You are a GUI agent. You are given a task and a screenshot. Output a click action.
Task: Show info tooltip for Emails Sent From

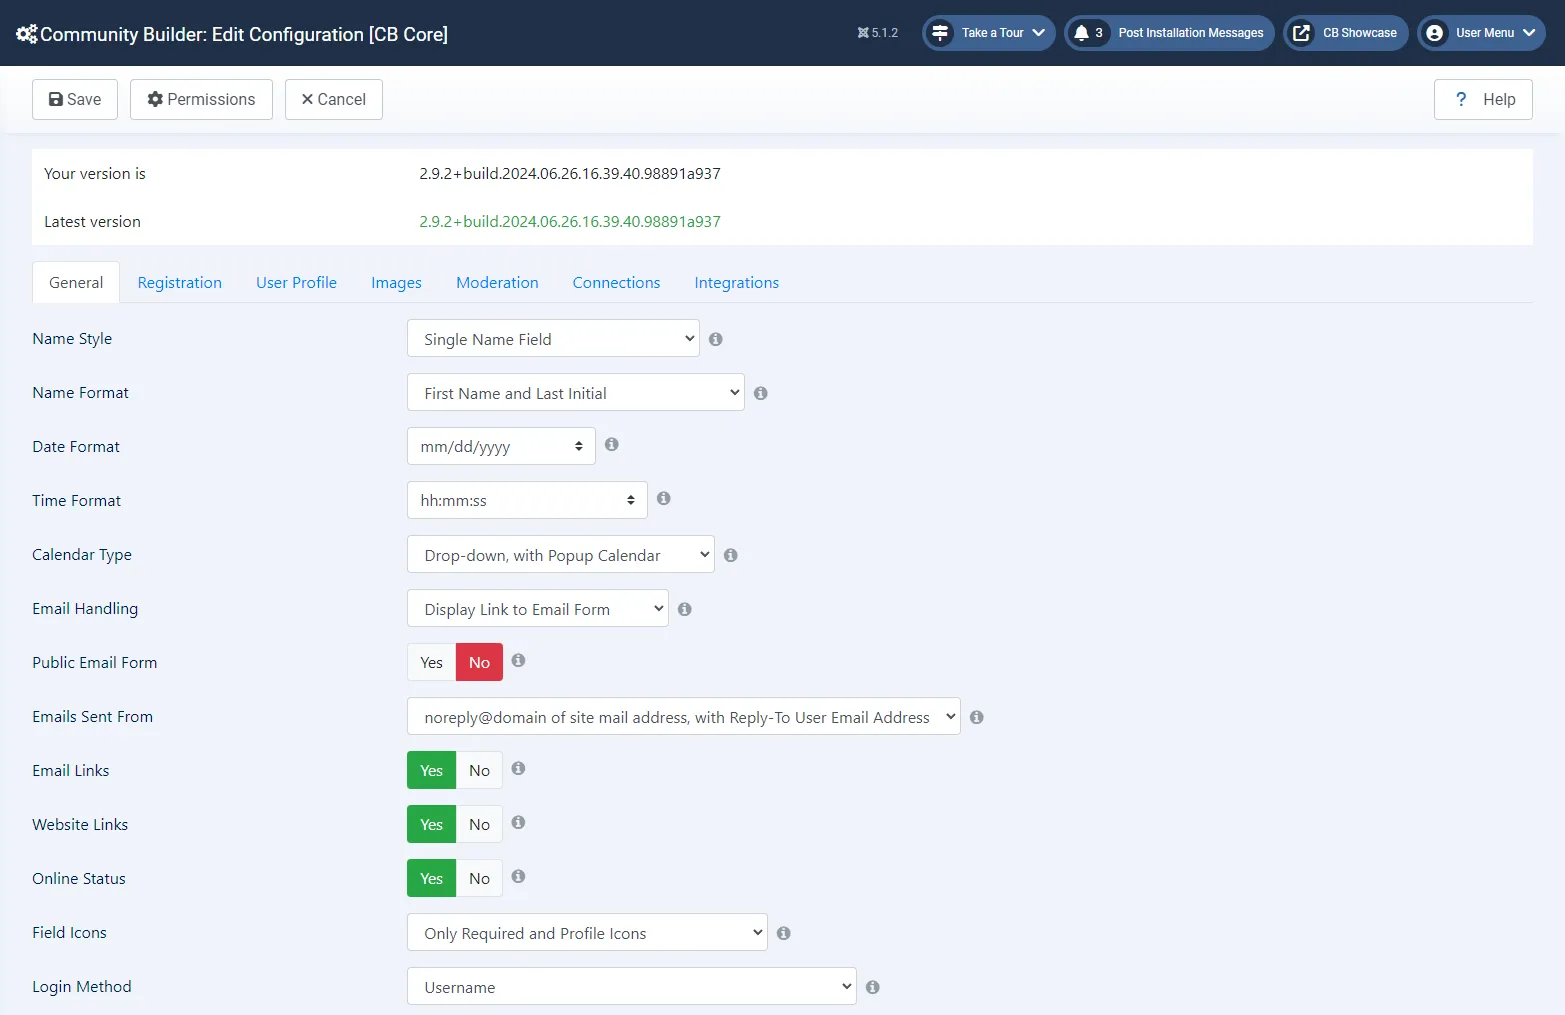coord(977,717)
